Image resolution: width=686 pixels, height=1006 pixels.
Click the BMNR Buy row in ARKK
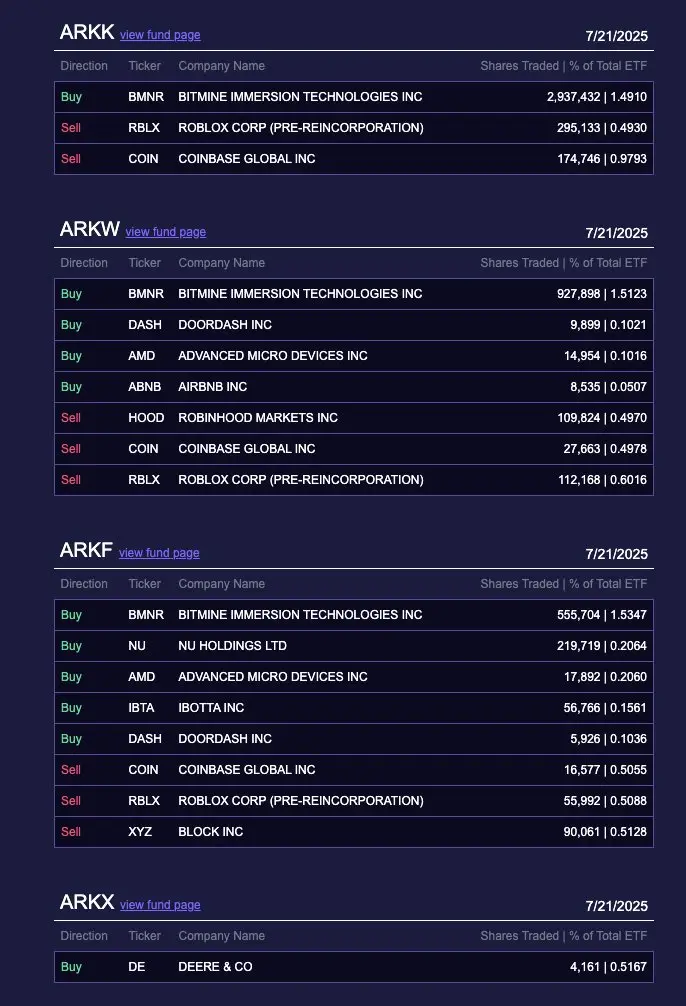click(353, 97)
